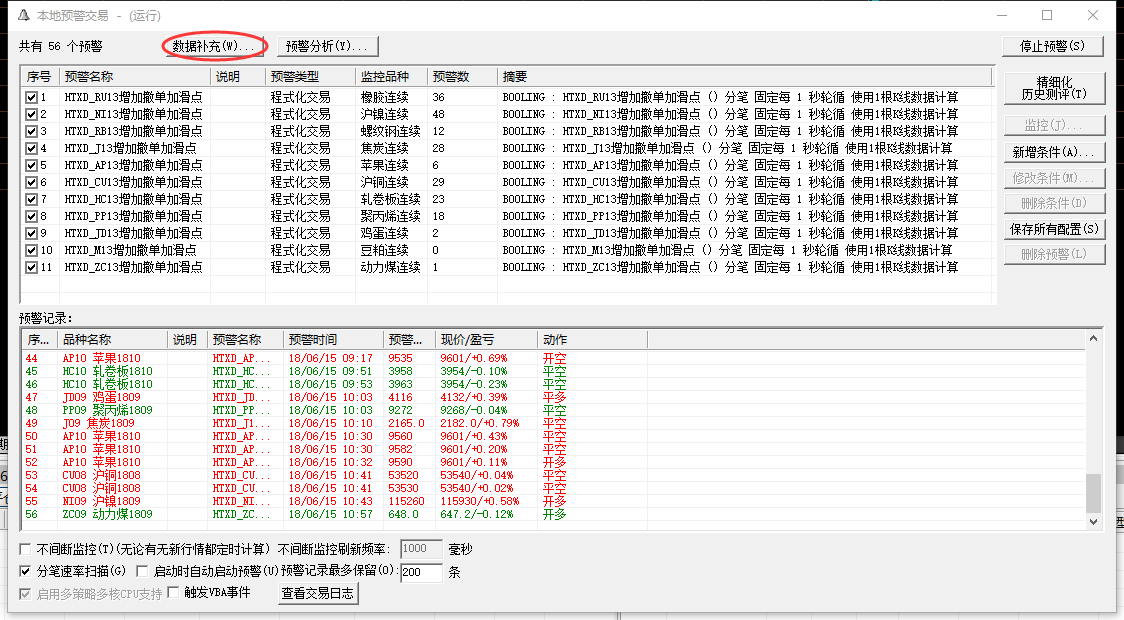Open 精细化历史测评(T)
This screenshot has width=1124, height=620.
pos(1053,88)
